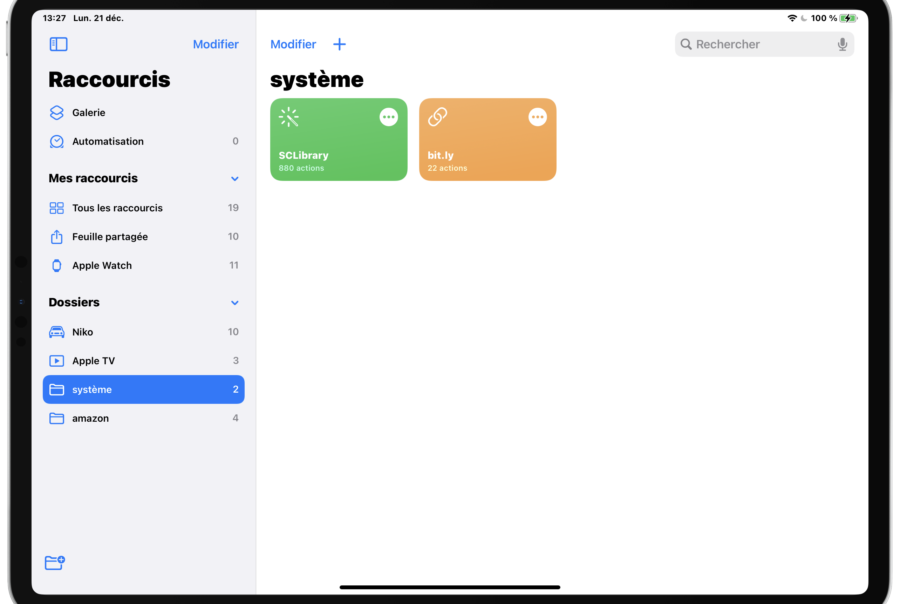Tap the home indicator bar
The height and width of the screenshot is (604, 900).
(449, 587)
